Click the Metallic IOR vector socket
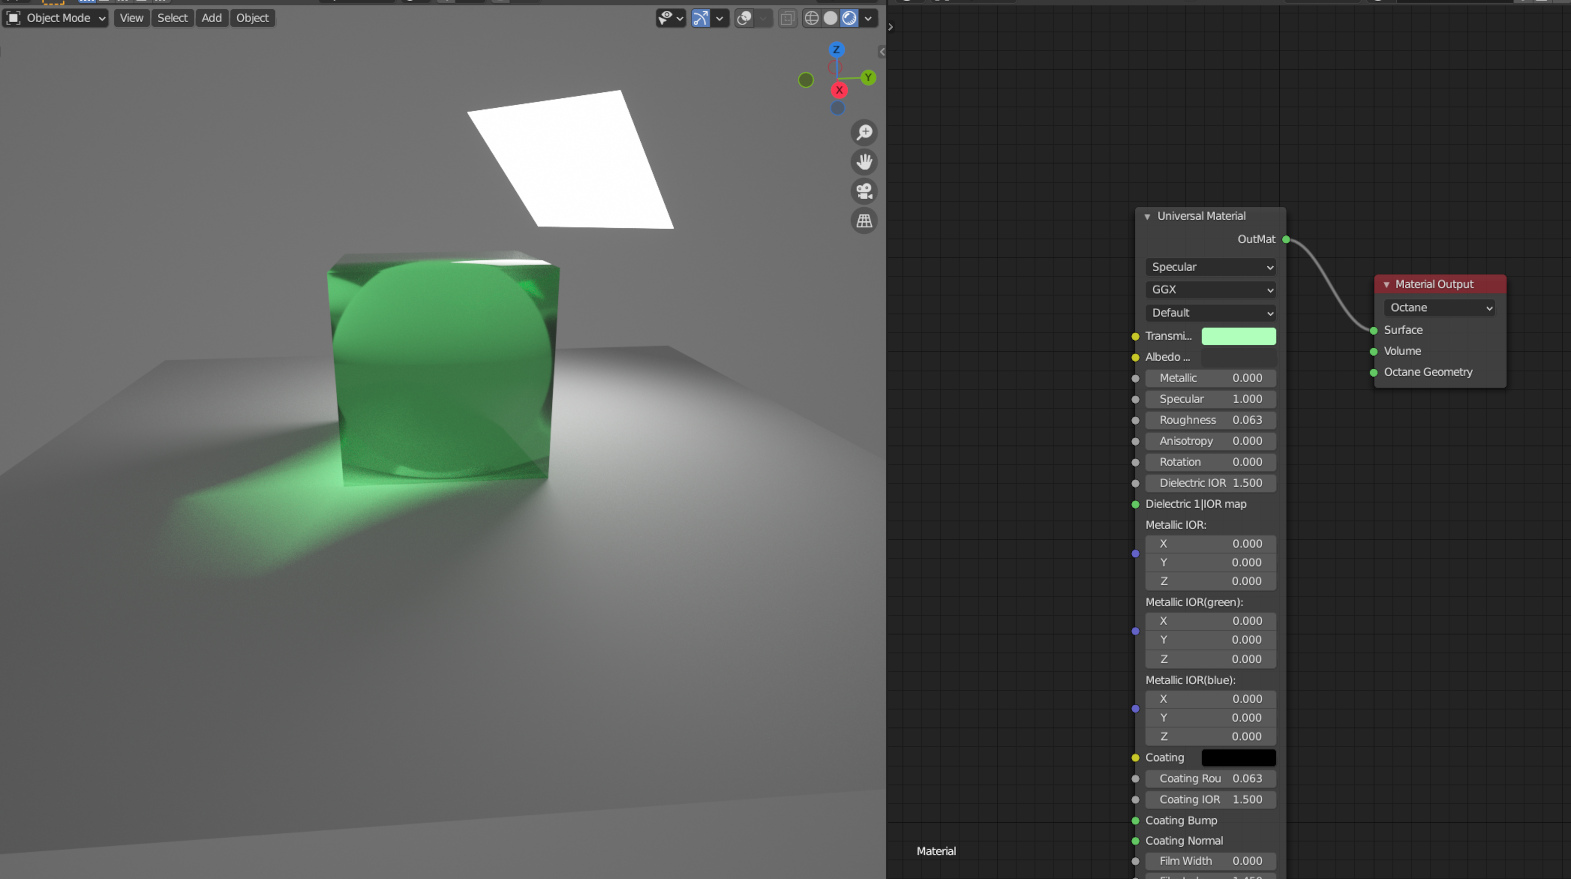The height and width of the screenshot is (879, 1571). [x=1135, y=553]
